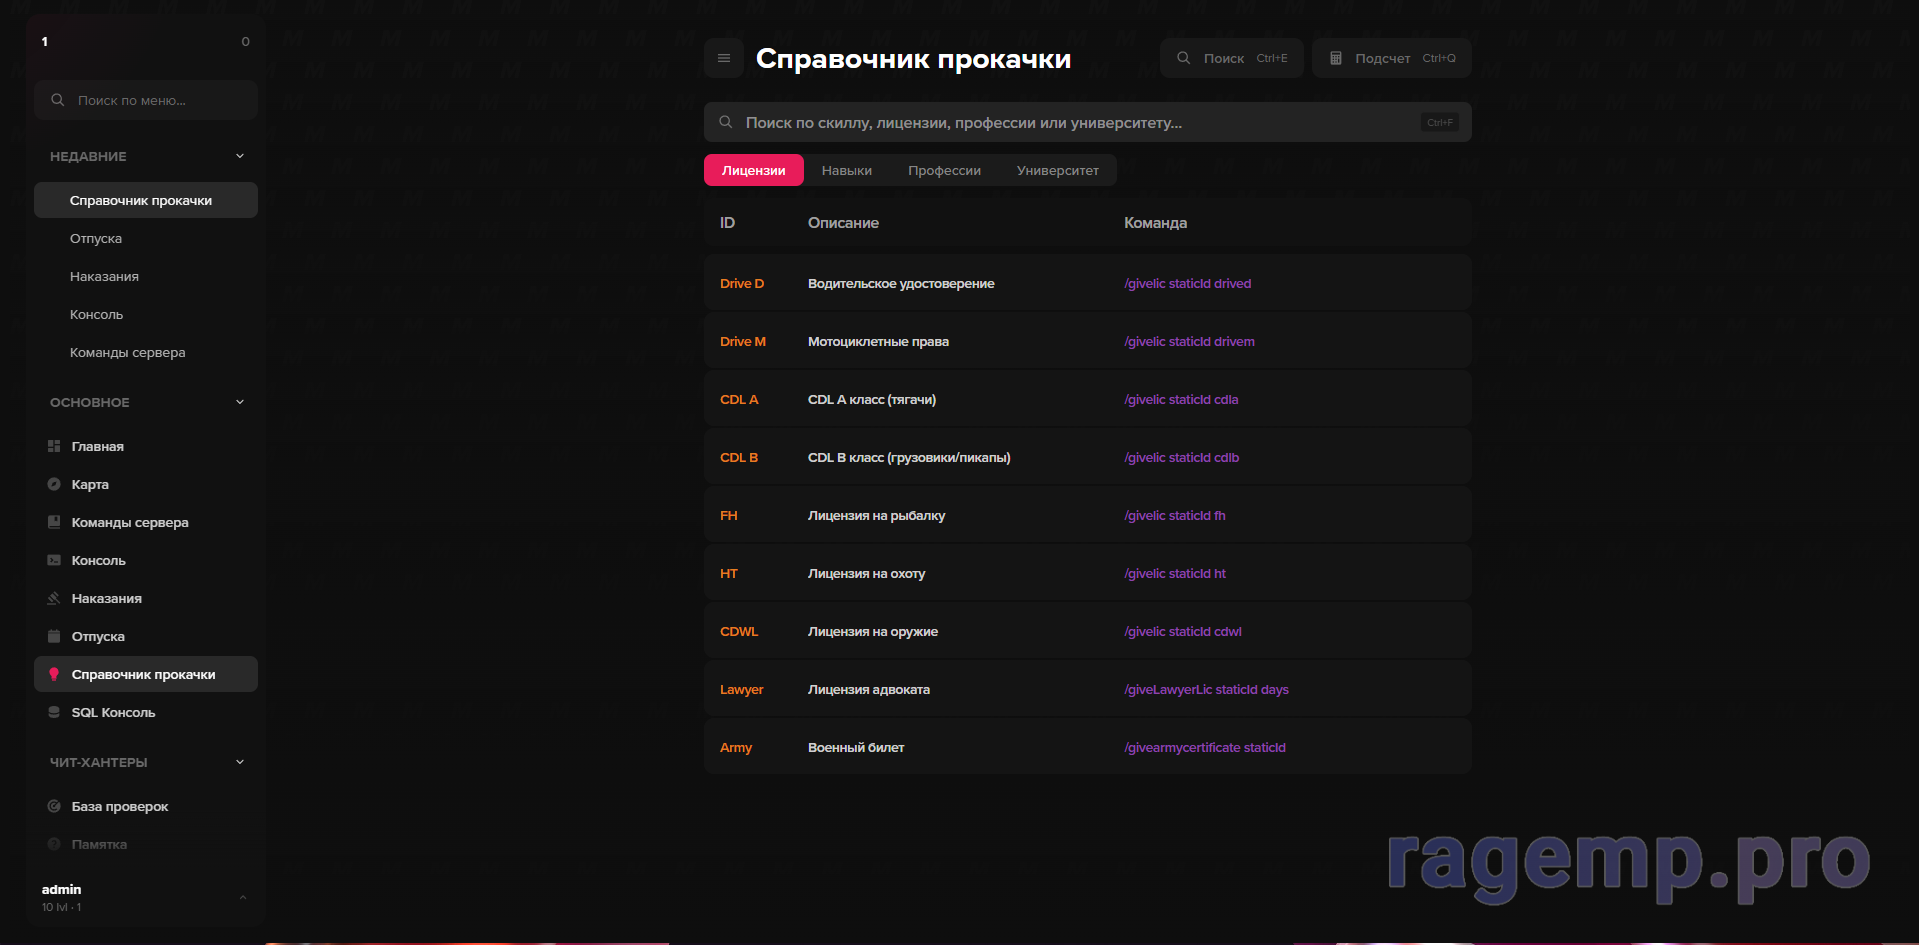Collapse the ОСНОВНОЕ section
The image size is (1919, 945).
[240, 402]
